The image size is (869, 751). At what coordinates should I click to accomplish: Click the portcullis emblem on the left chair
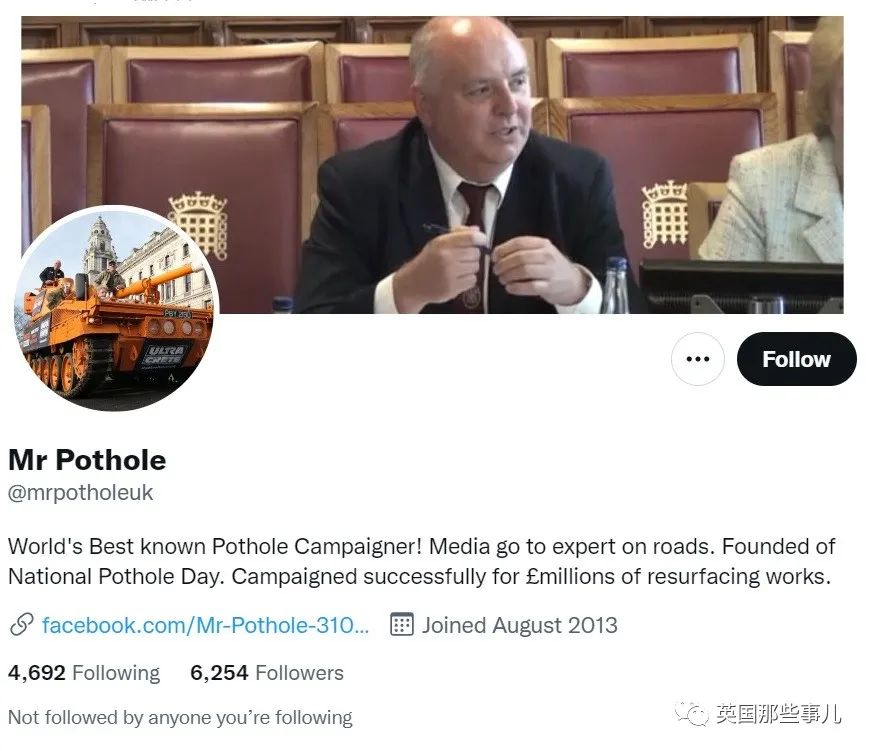[x=200, y=224]
